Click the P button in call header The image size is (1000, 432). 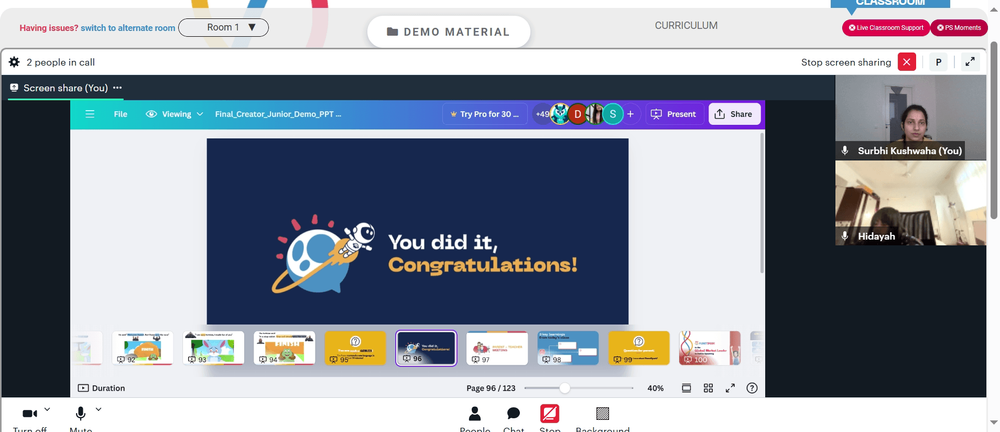point(938,62)
